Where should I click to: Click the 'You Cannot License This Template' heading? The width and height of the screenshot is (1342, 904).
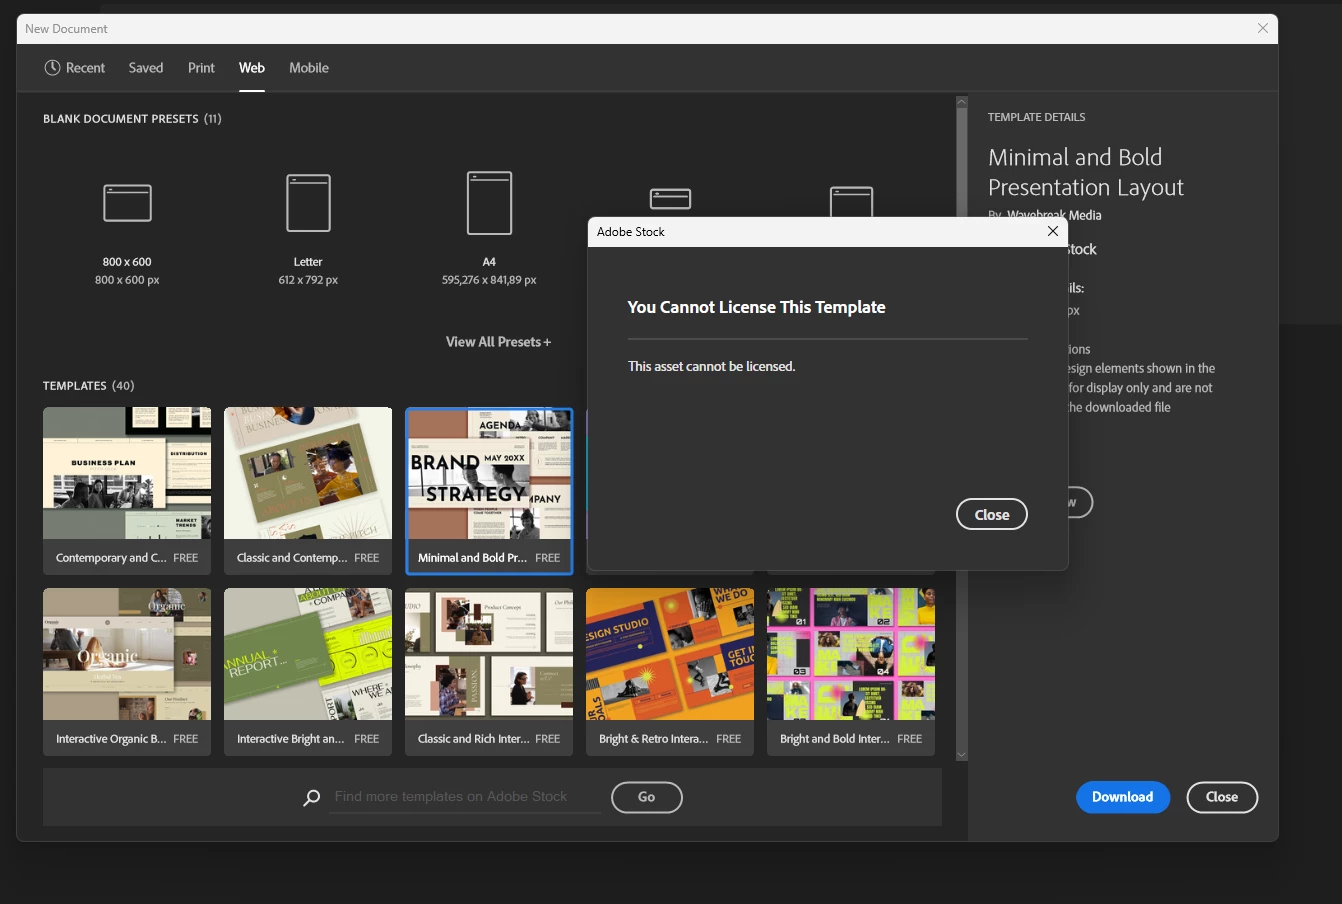756,307
